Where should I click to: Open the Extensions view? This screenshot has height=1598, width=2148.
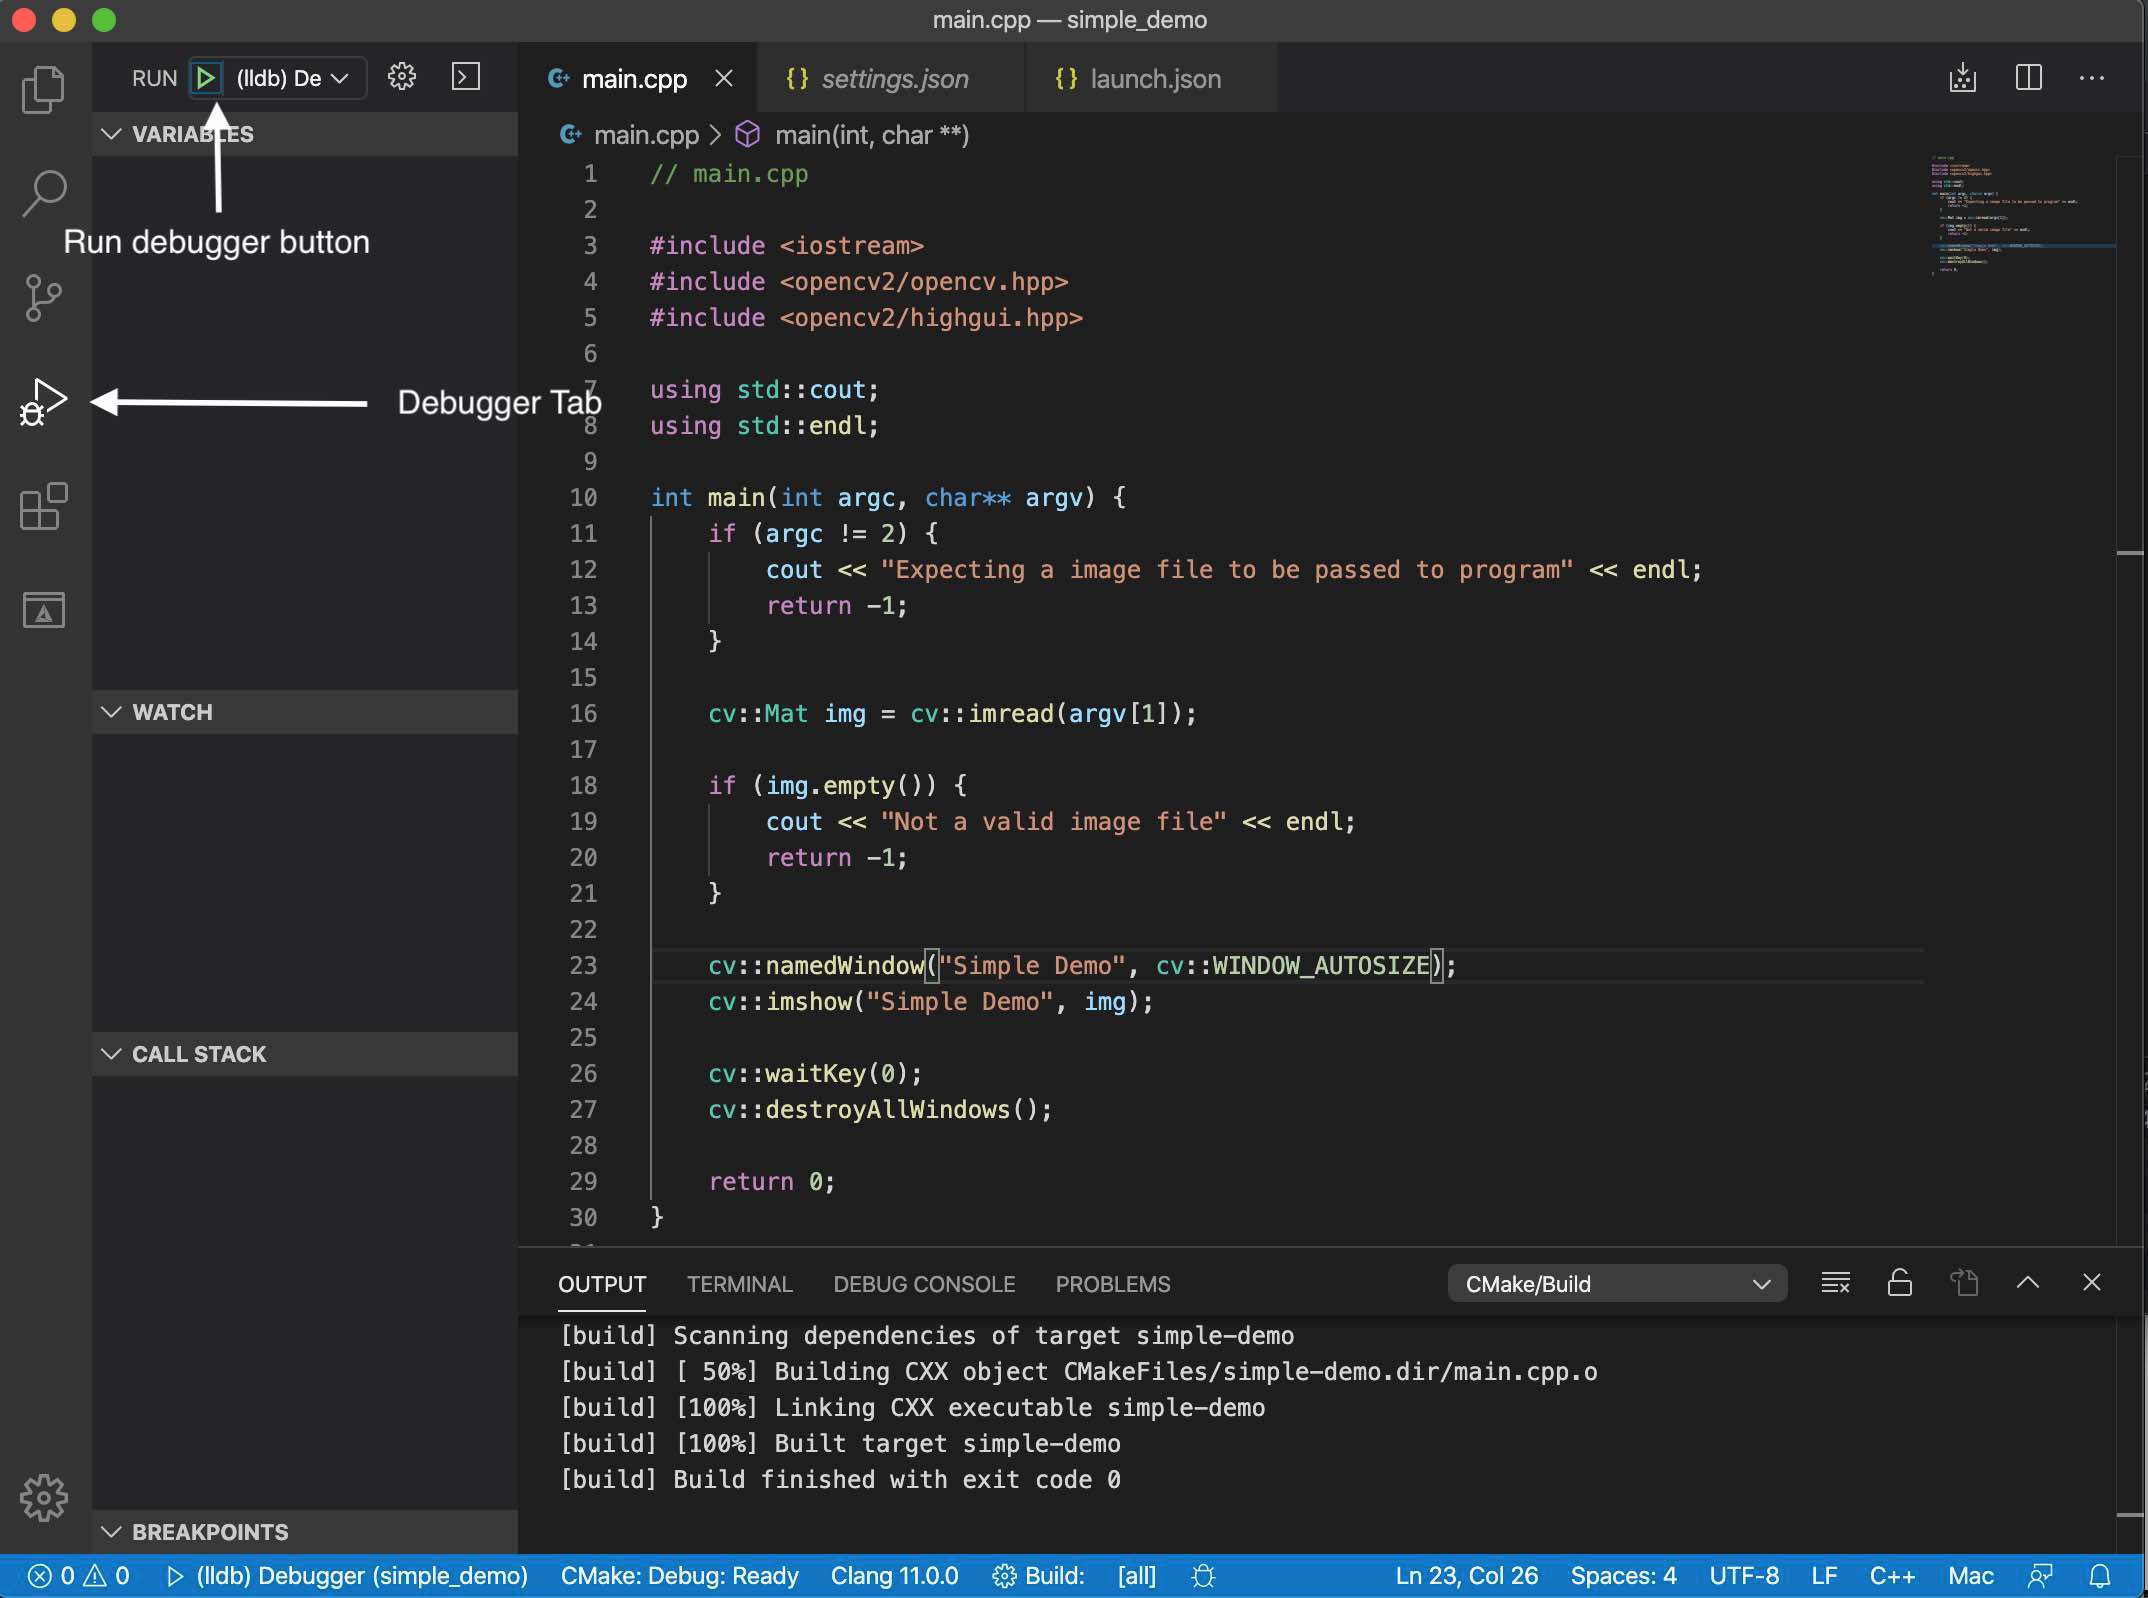(44, 508)
